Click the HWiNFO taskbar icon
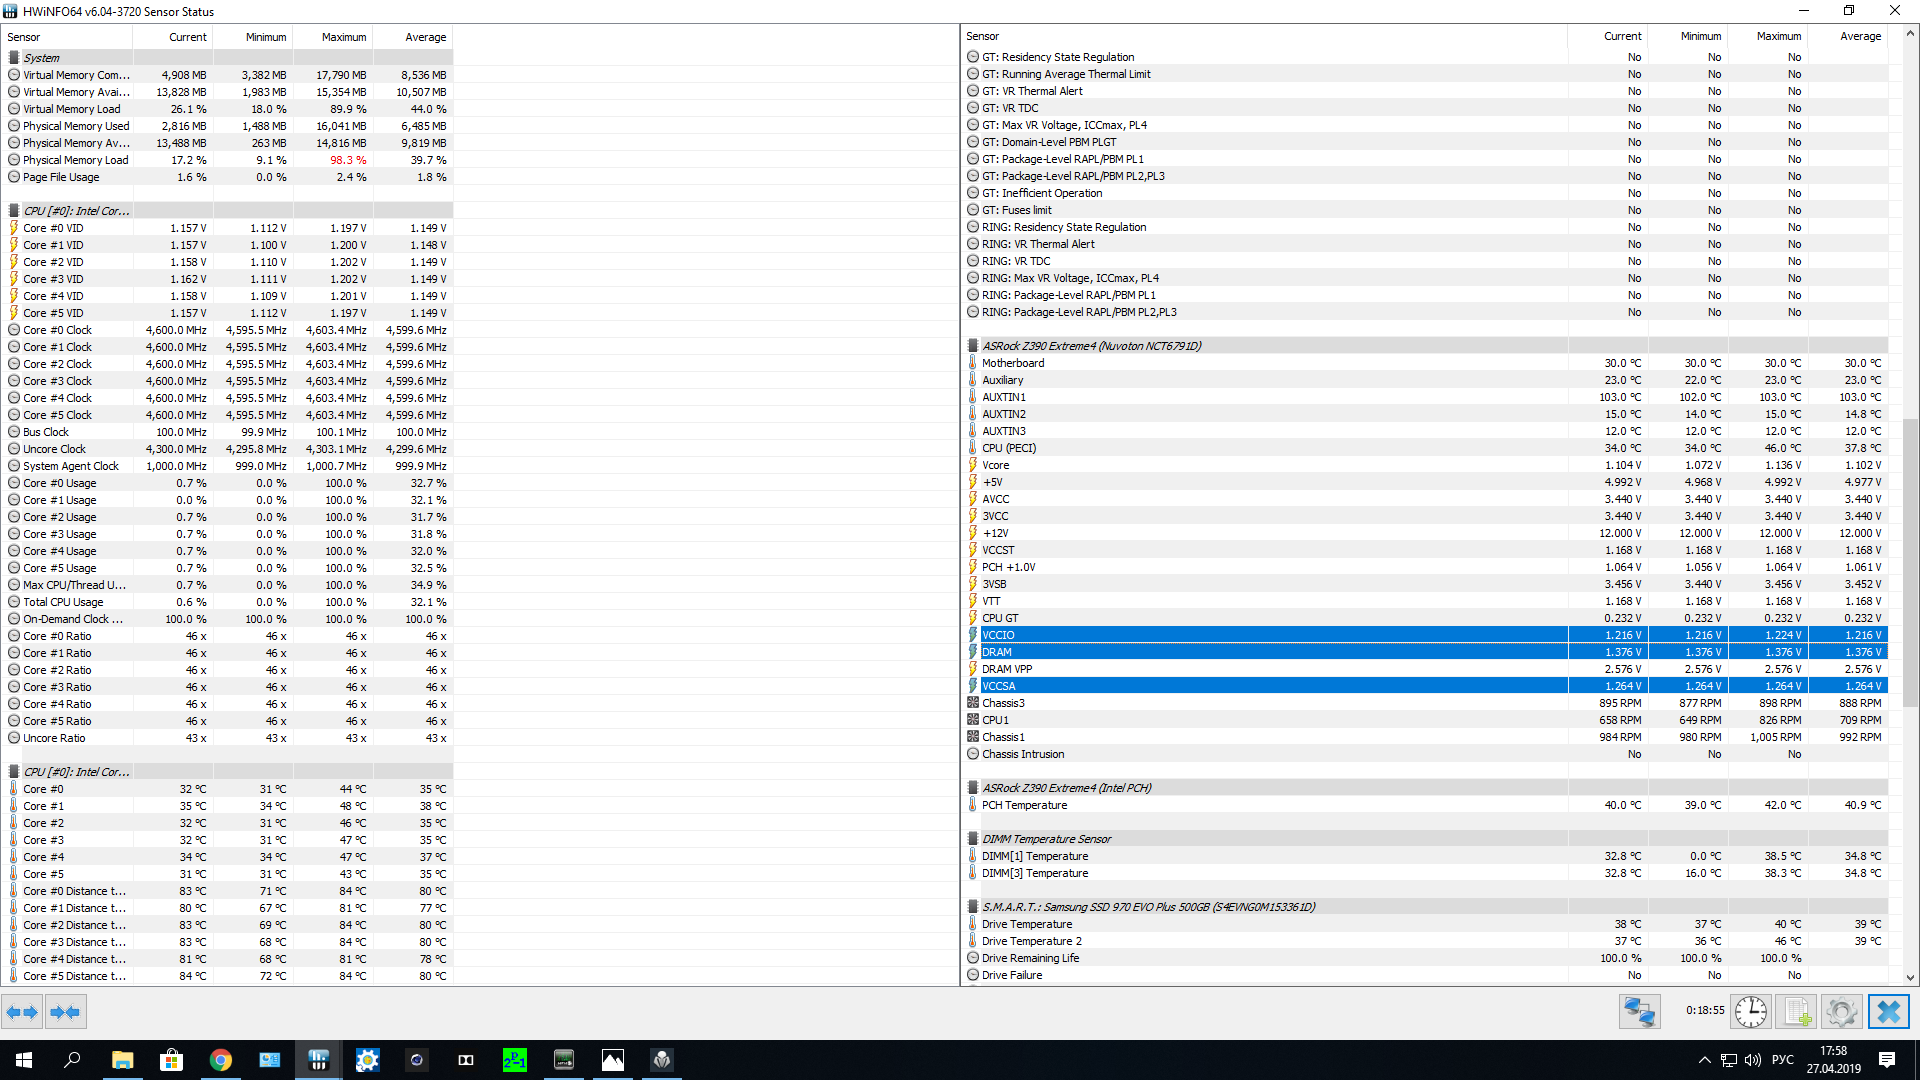Image resolution: width=1920 pixels, height=1080 pixels. pos(318,1060)
